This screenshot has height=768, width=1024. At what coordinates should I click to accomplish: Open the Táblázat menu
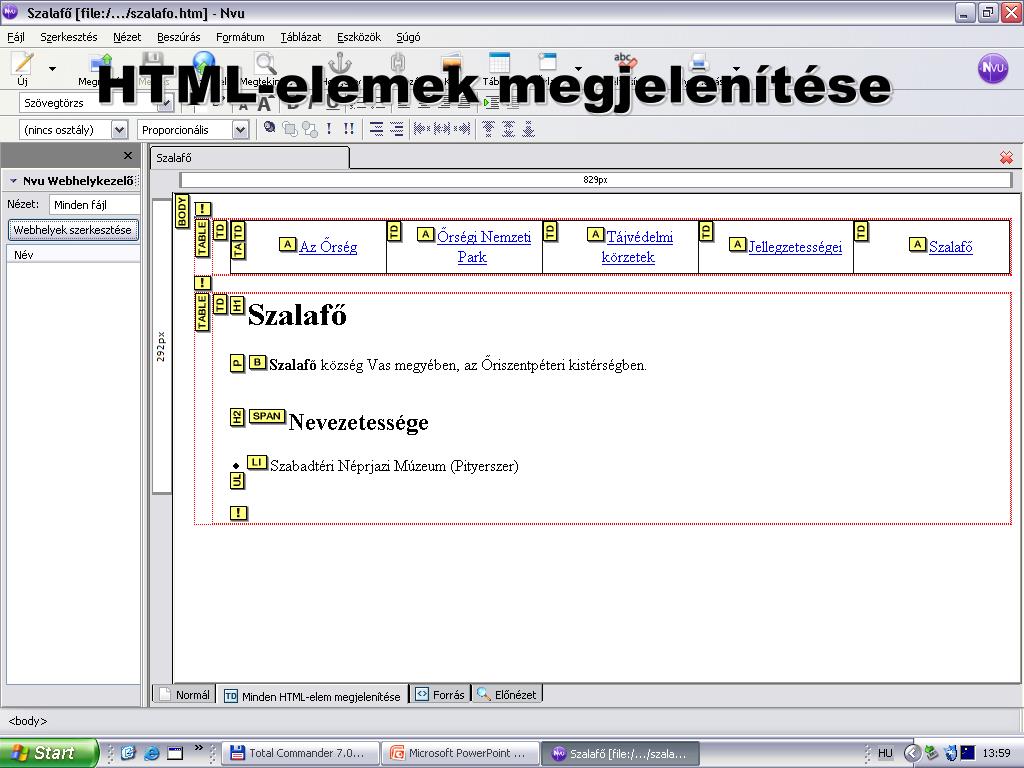(300, 37)
